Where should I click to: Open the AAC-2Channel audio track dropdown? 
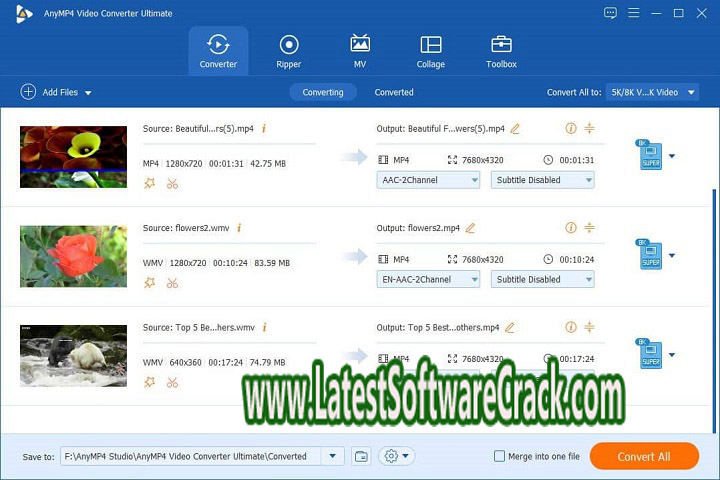tap(428, 180)
